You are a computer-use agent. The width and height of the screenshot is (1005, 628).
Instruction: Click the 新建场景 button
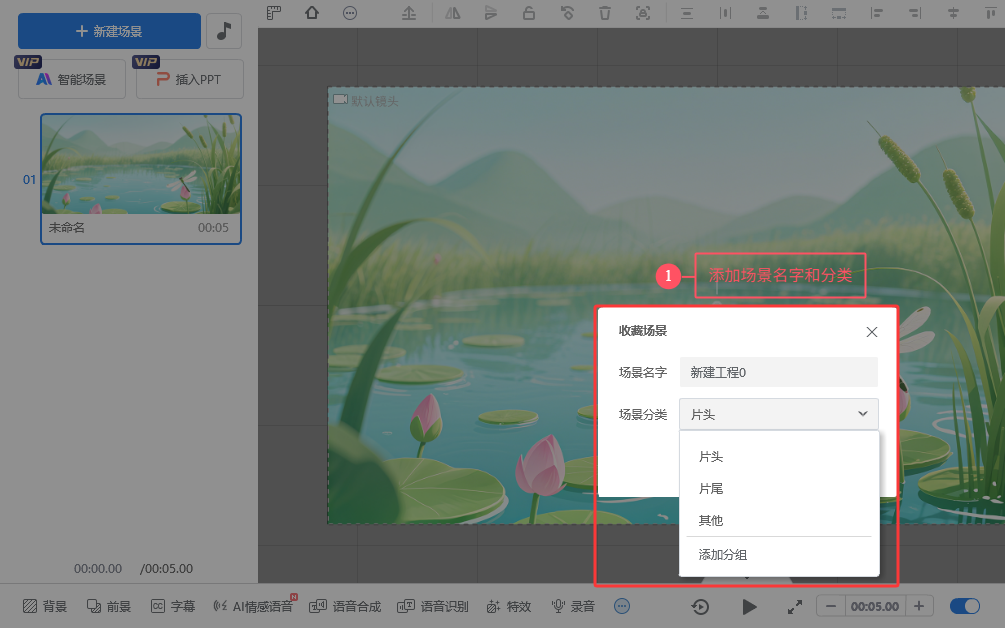pos(109,31)
